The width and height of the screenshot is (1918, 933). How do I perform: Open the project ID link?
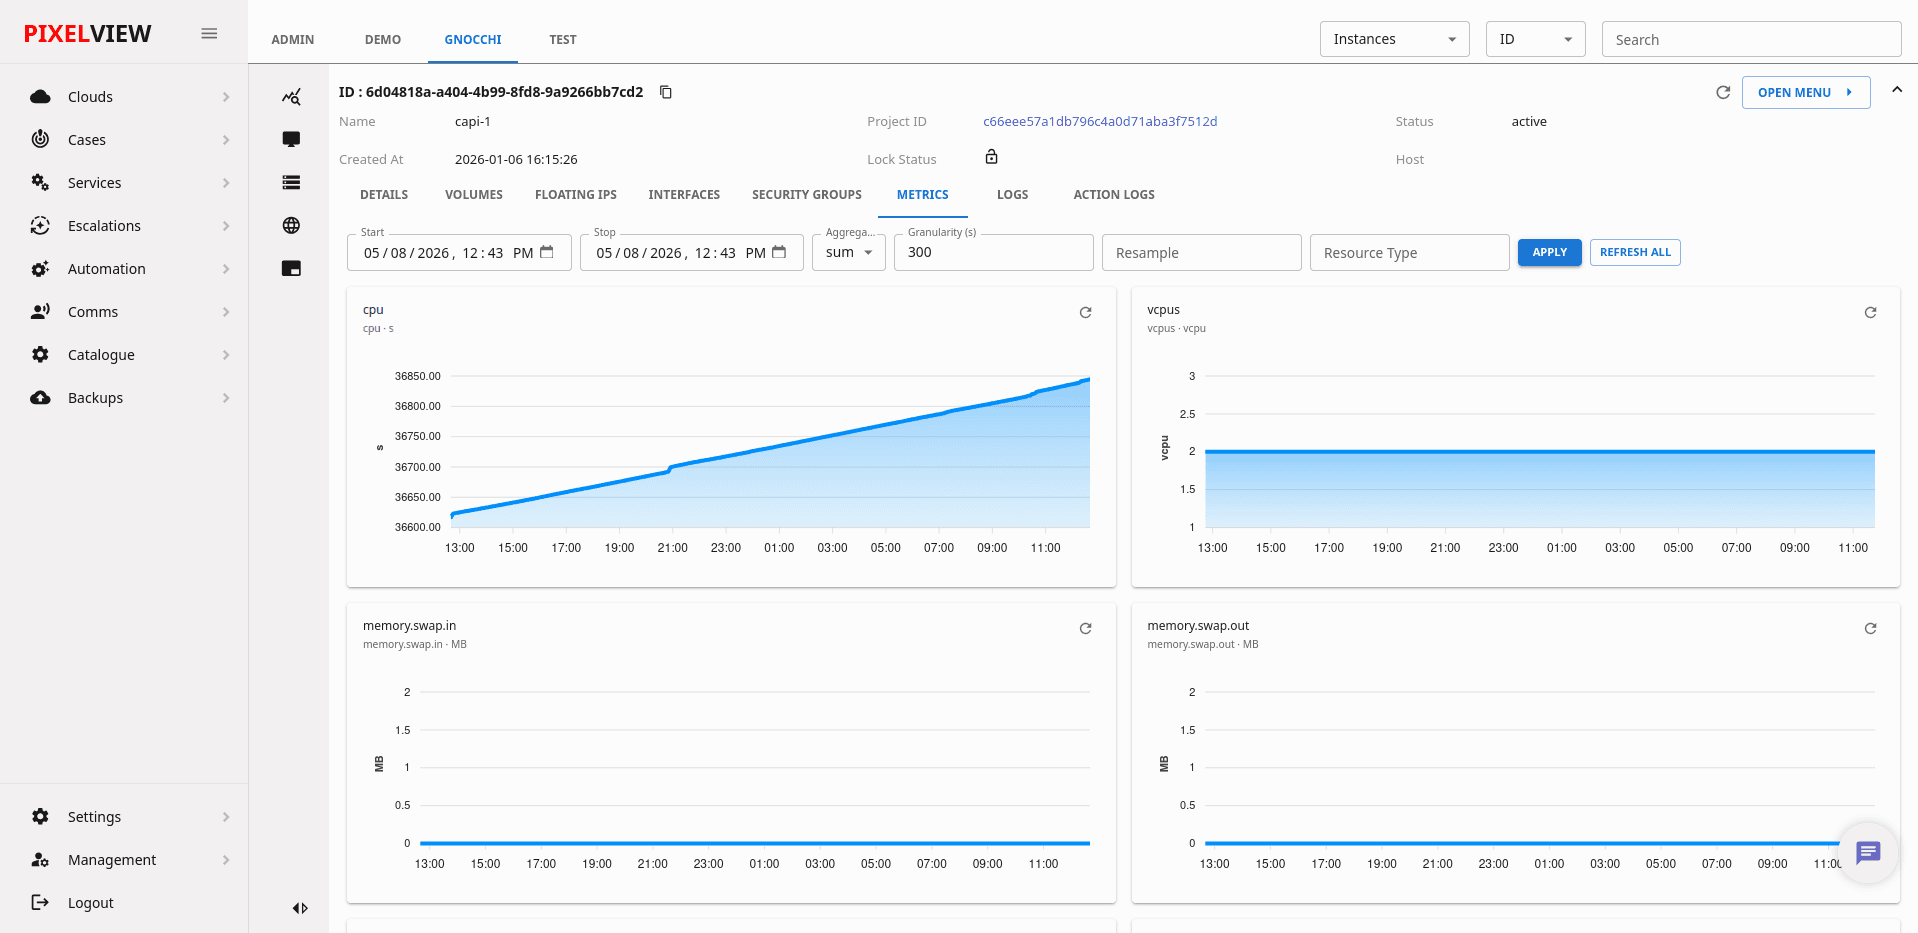pyautogui.click(x=1100, y=122)
